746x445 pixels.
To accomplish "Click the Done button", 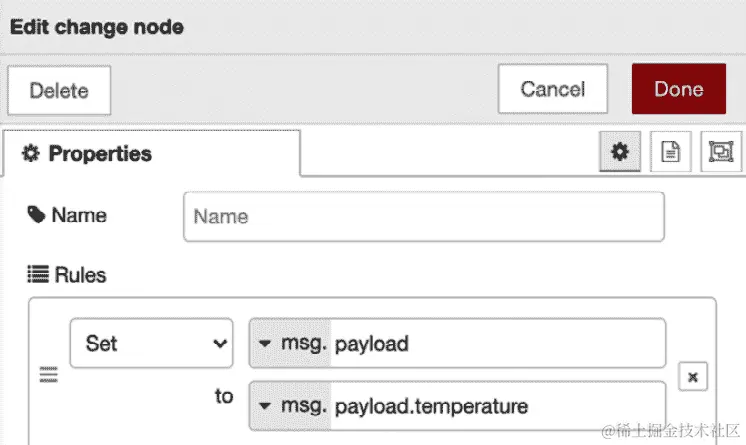I will (678, 89).
